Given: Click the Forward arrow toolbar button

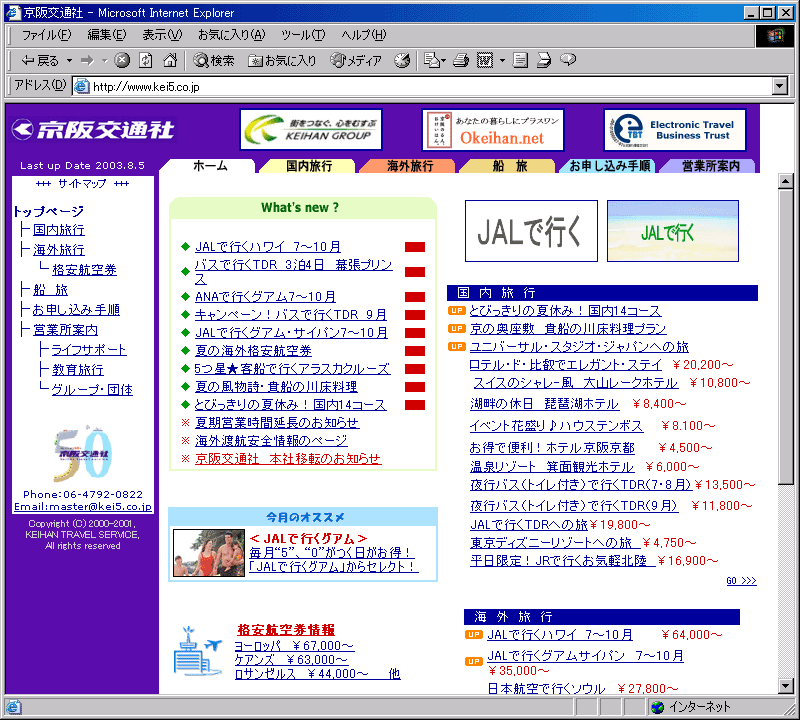Looking at the screenshot, I should [x=87, y=60].
